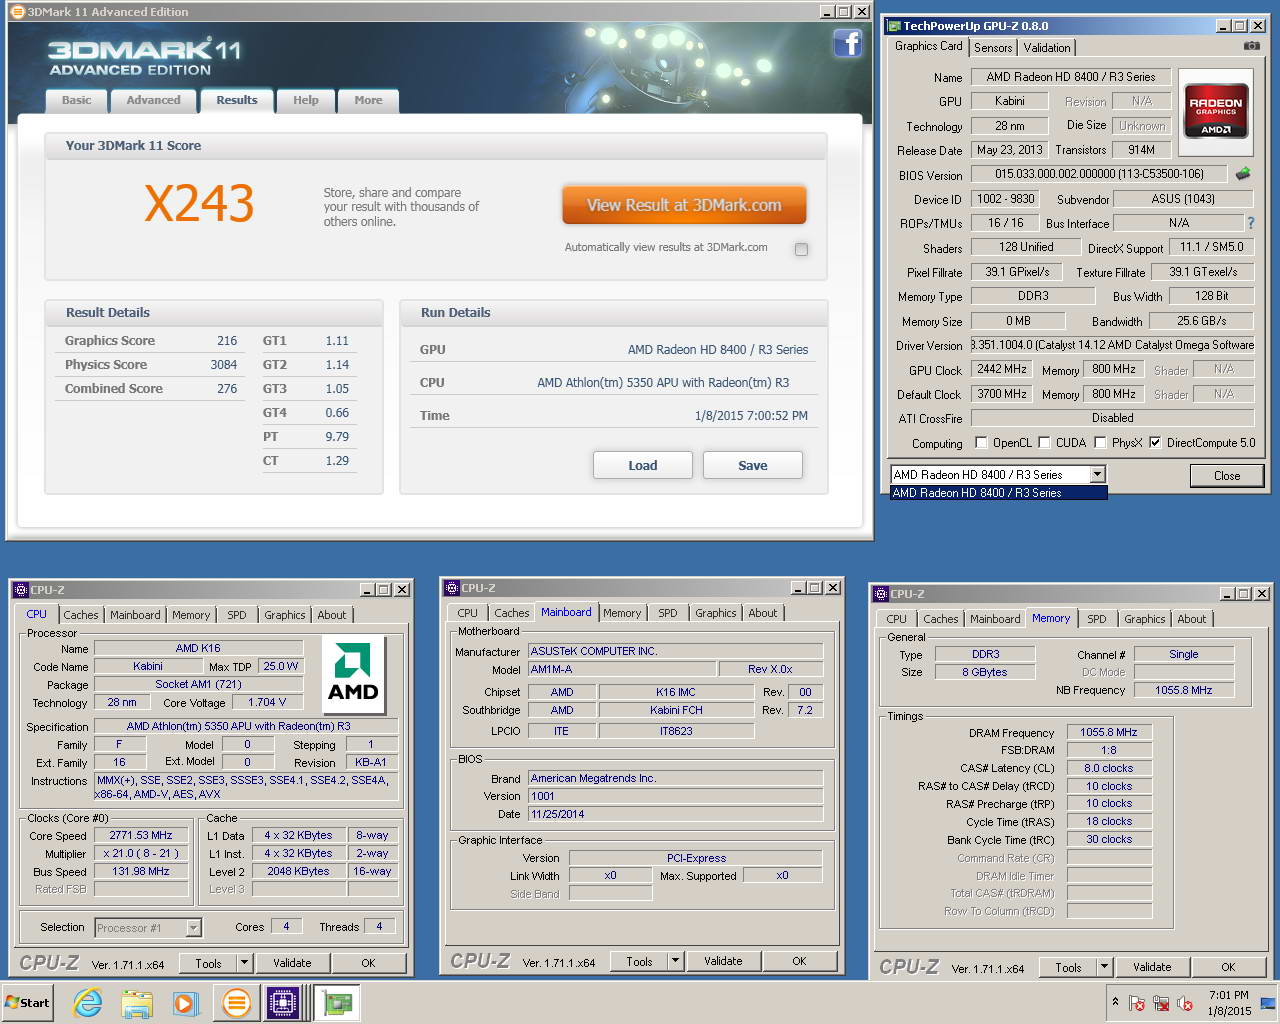Click the GPU-Z screenshot camera icon

[x=1251, y=46]
